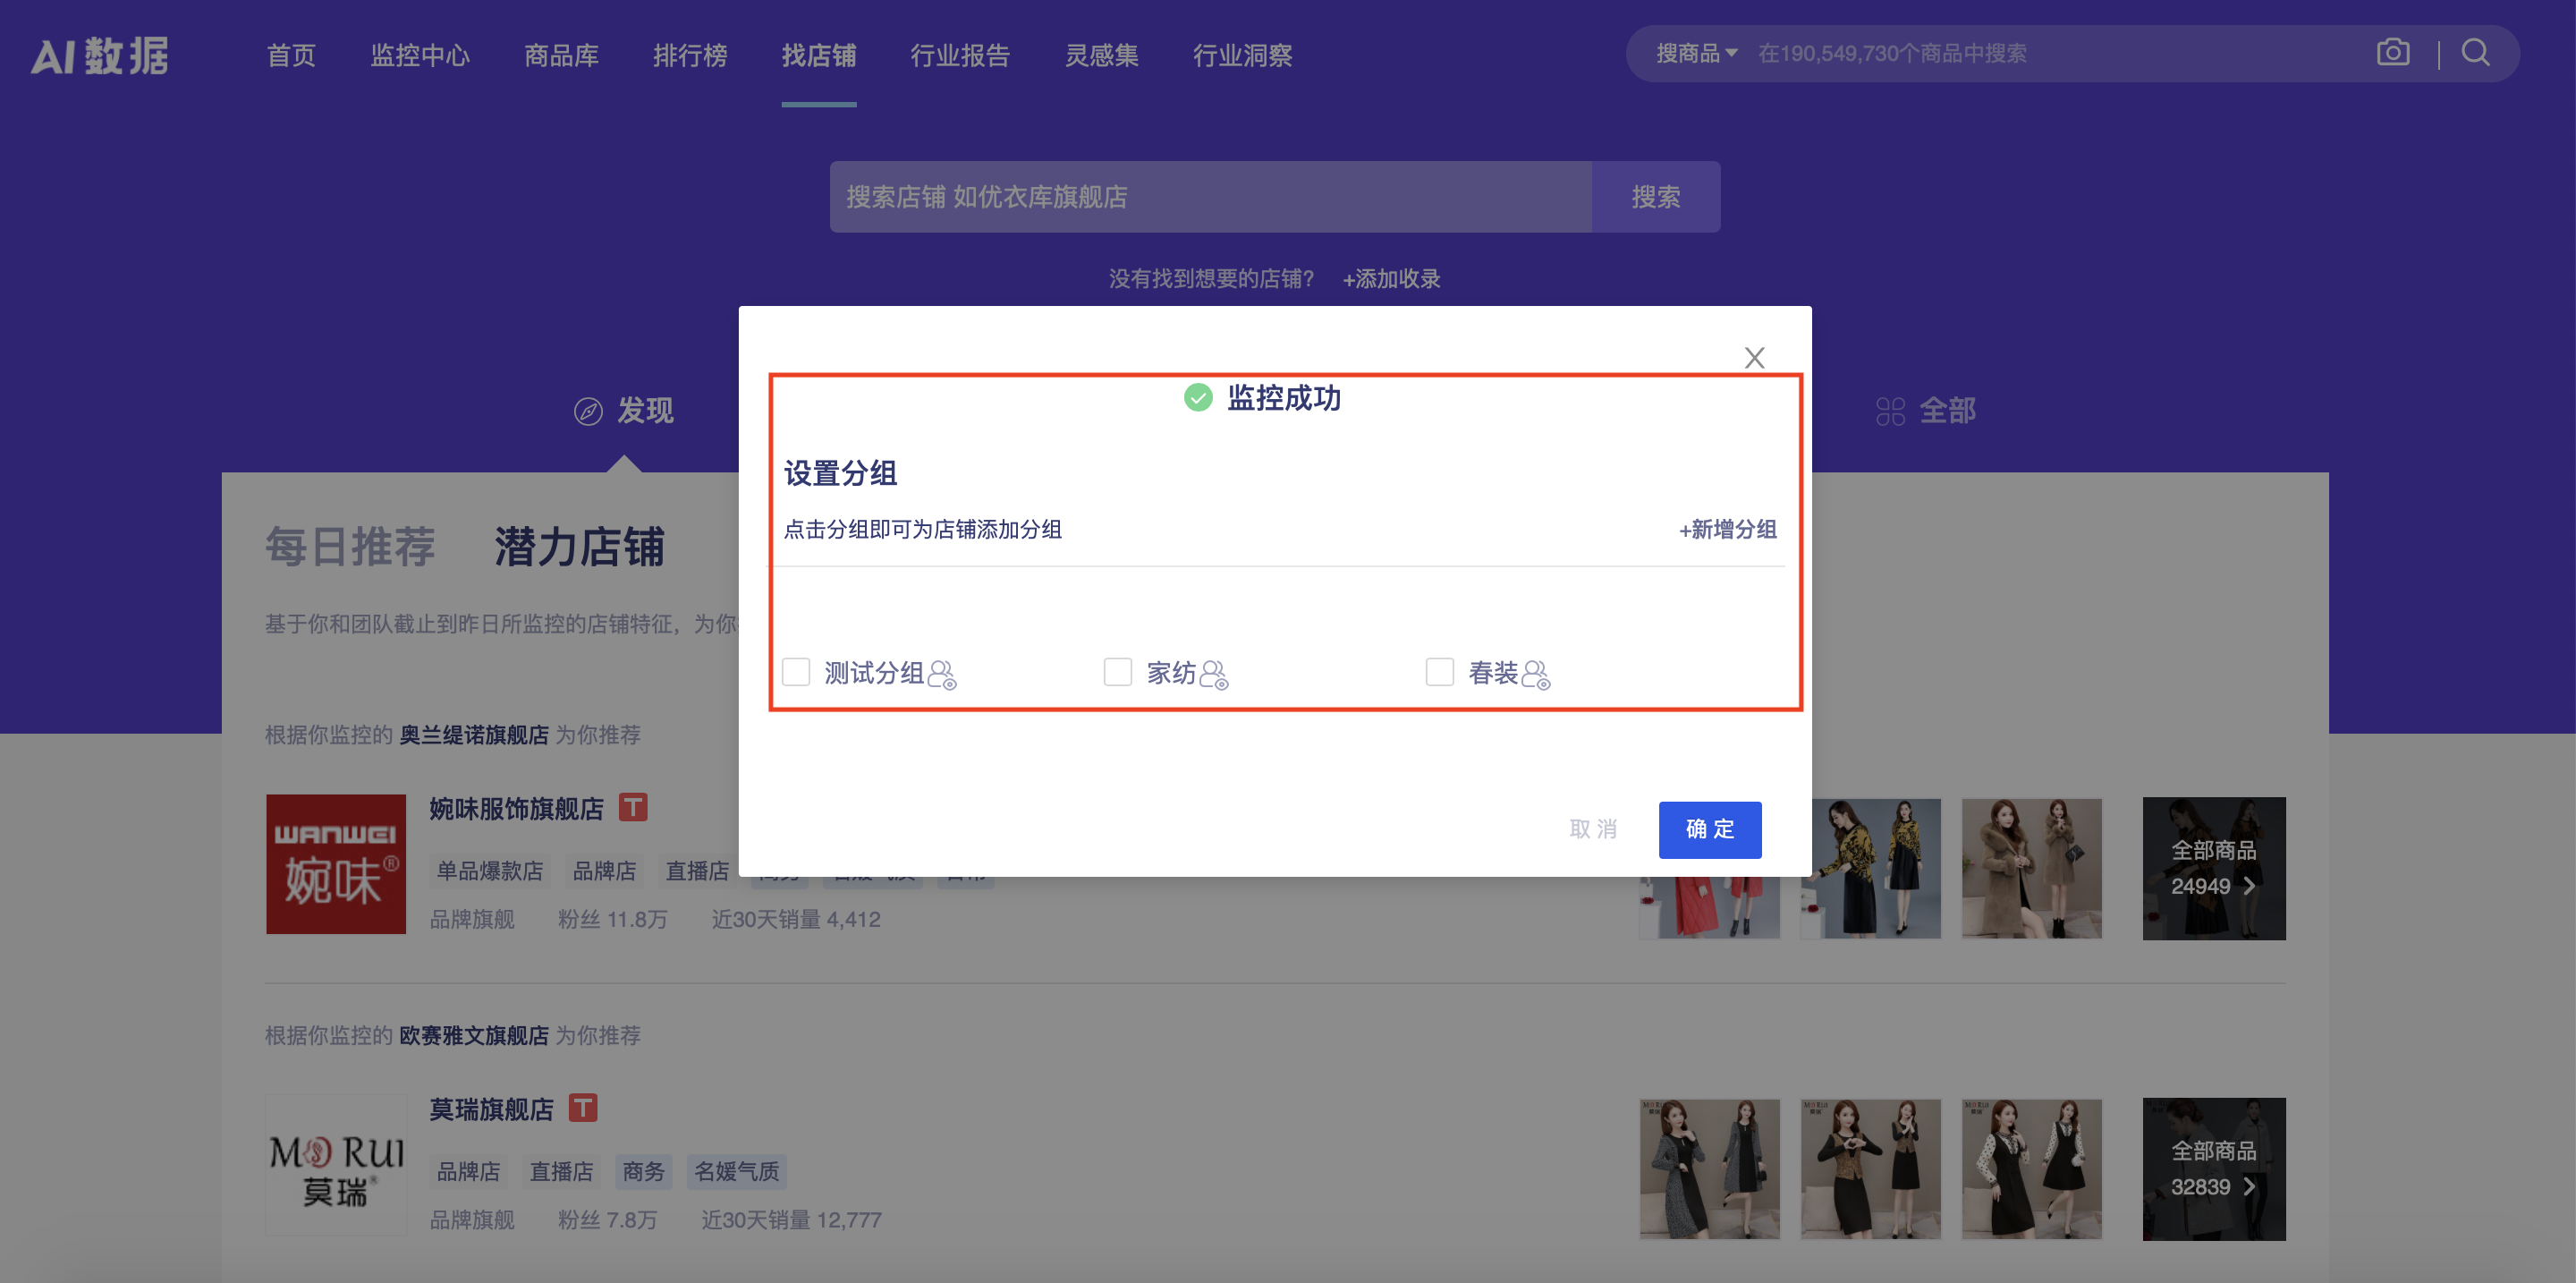Click the magnifier search icon top right
The image size is (2576, 1283).
(2476, 53)
